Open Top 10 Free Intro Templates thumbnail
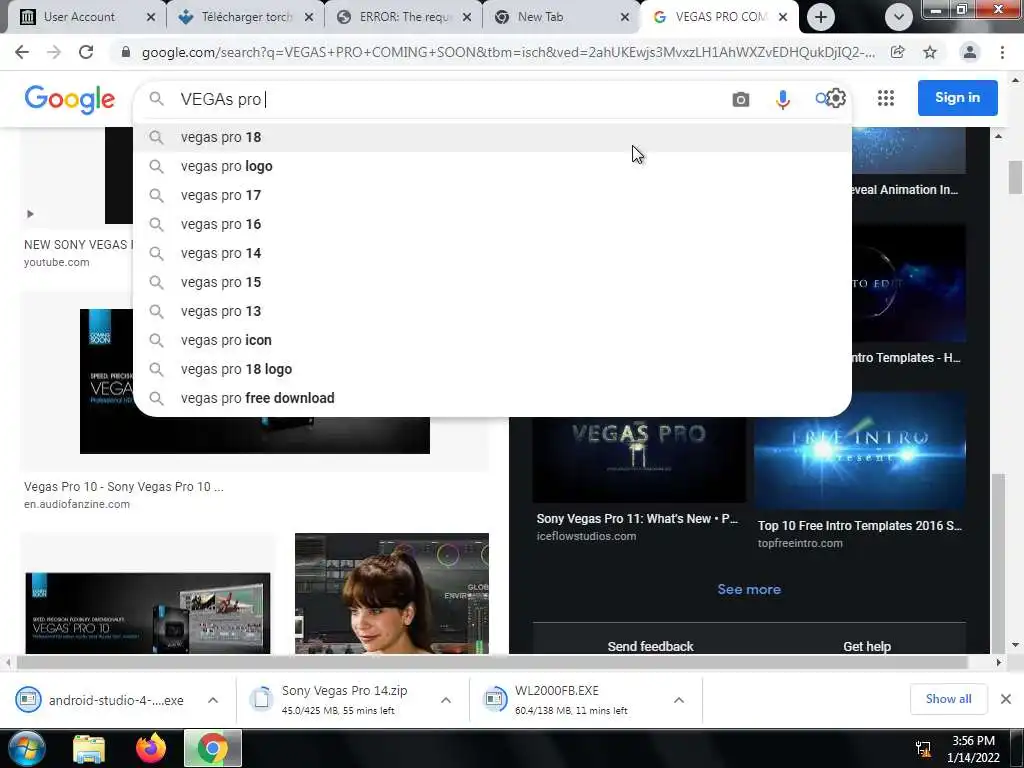 coord(859,451)
